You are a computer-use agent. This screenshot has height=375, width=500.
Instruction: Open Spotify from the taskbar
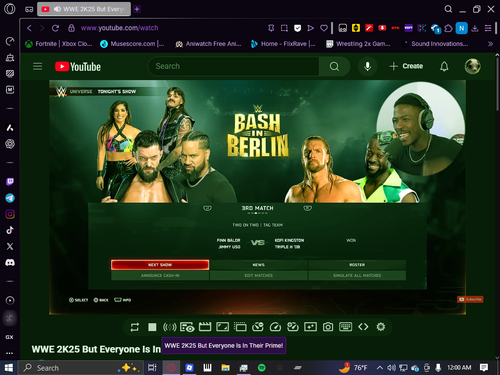pyautogui.click(x=262, y=368)
